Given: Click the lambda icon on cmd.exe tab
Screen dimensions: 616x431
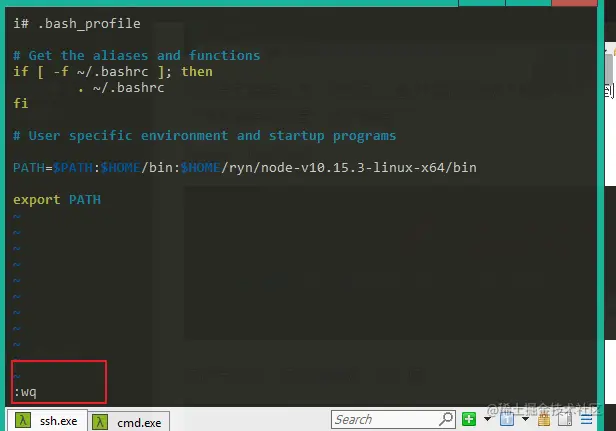Looking at the screenshot, I should pyautogui.click(x=100, y=422).
